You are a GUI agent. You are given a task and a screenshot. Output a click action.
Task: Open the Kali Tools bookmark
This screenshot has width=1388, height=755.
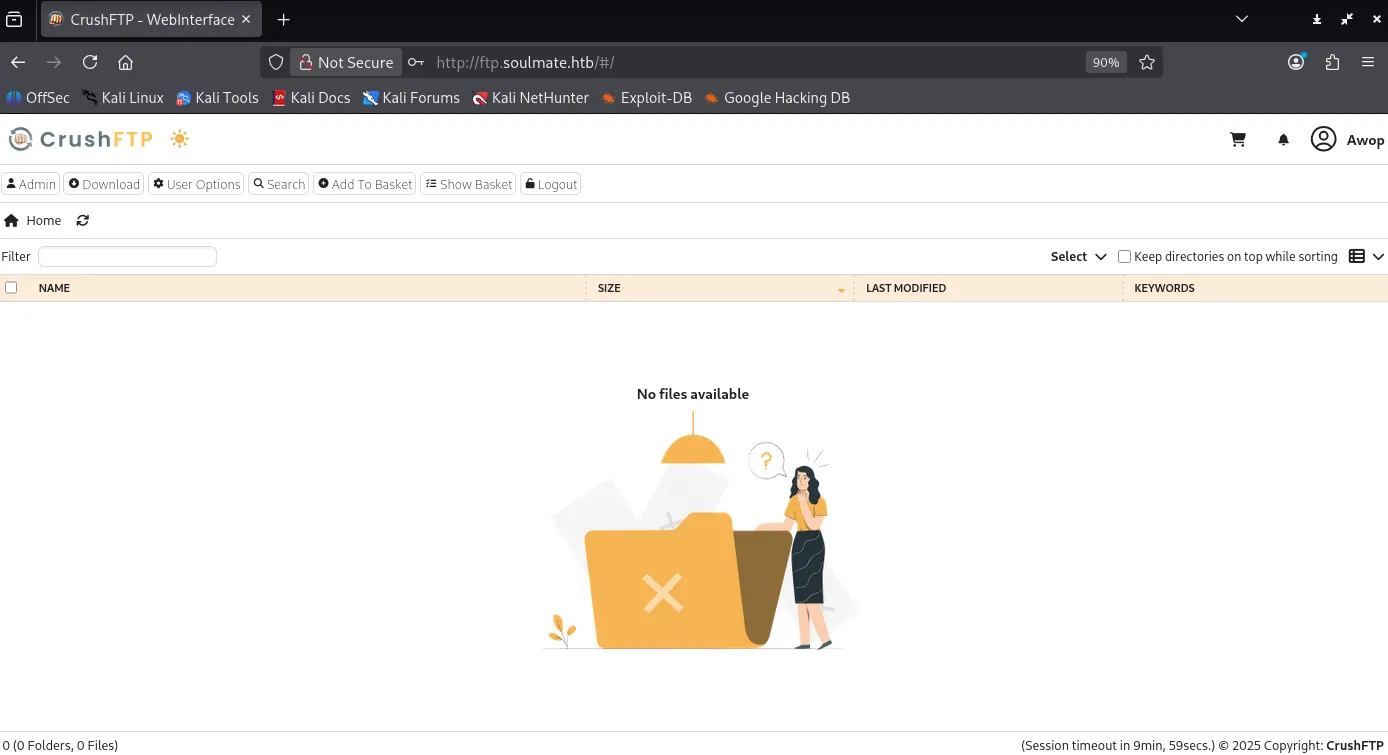point(217,98)
